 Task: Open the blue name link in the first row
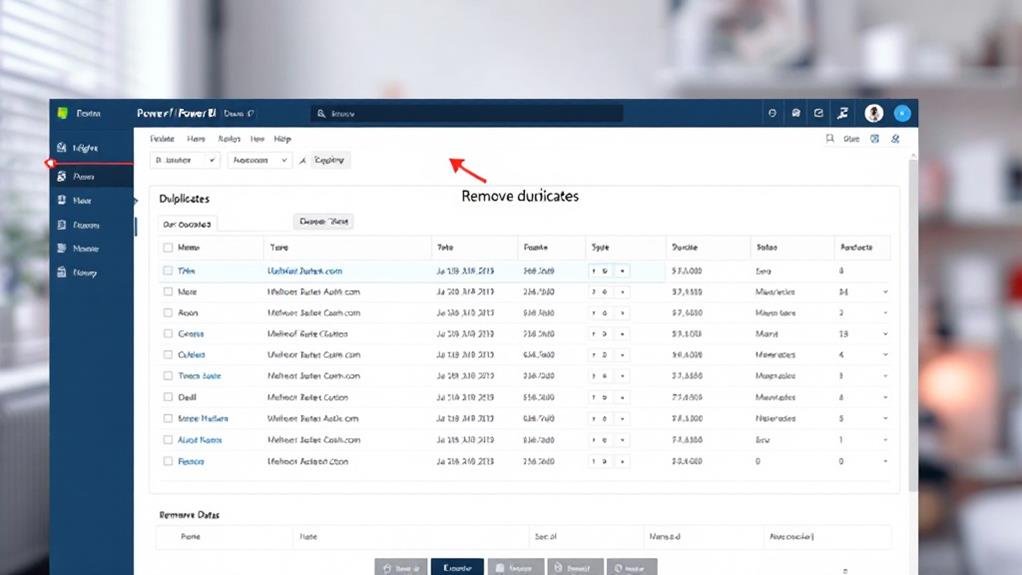(x=186, y=271)
